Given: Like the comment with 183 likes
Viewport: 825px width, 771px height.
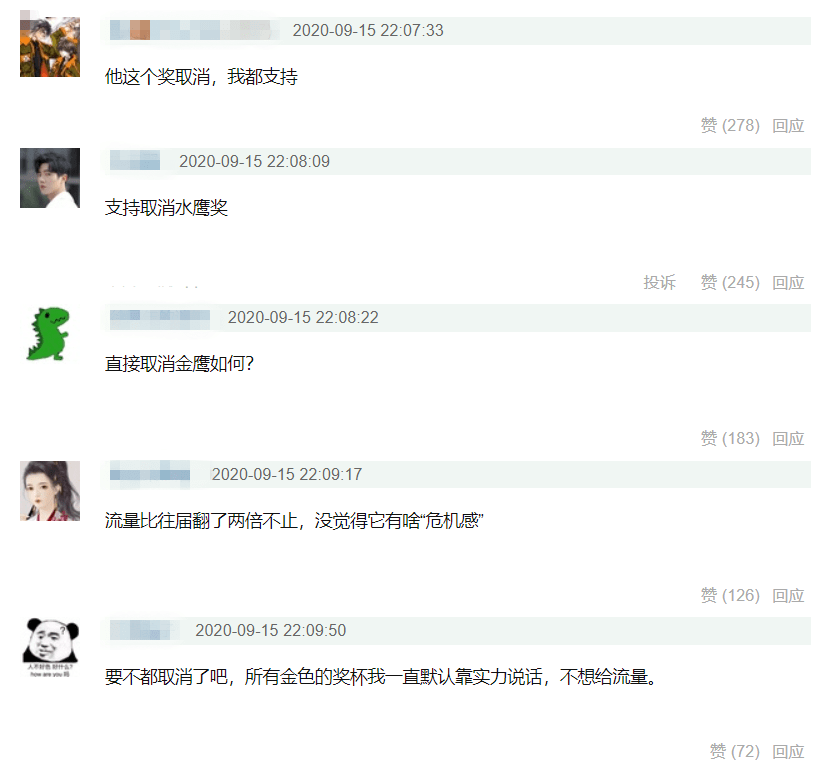Looking at the screenshot, I should click(730, 438).
